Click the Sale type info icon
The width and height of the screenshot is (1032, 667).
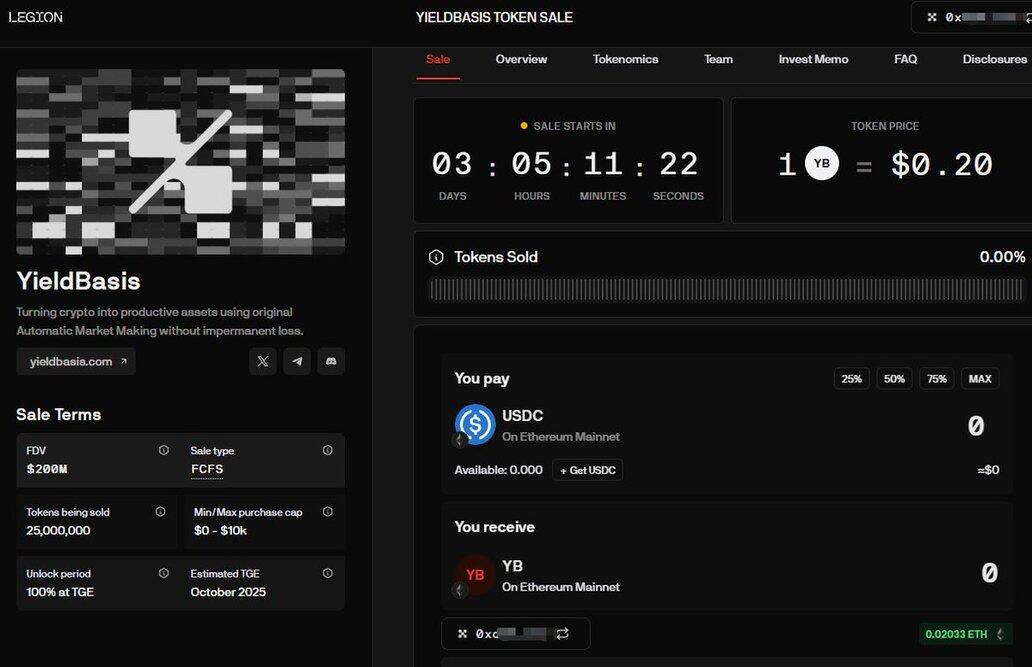[328, 450]
